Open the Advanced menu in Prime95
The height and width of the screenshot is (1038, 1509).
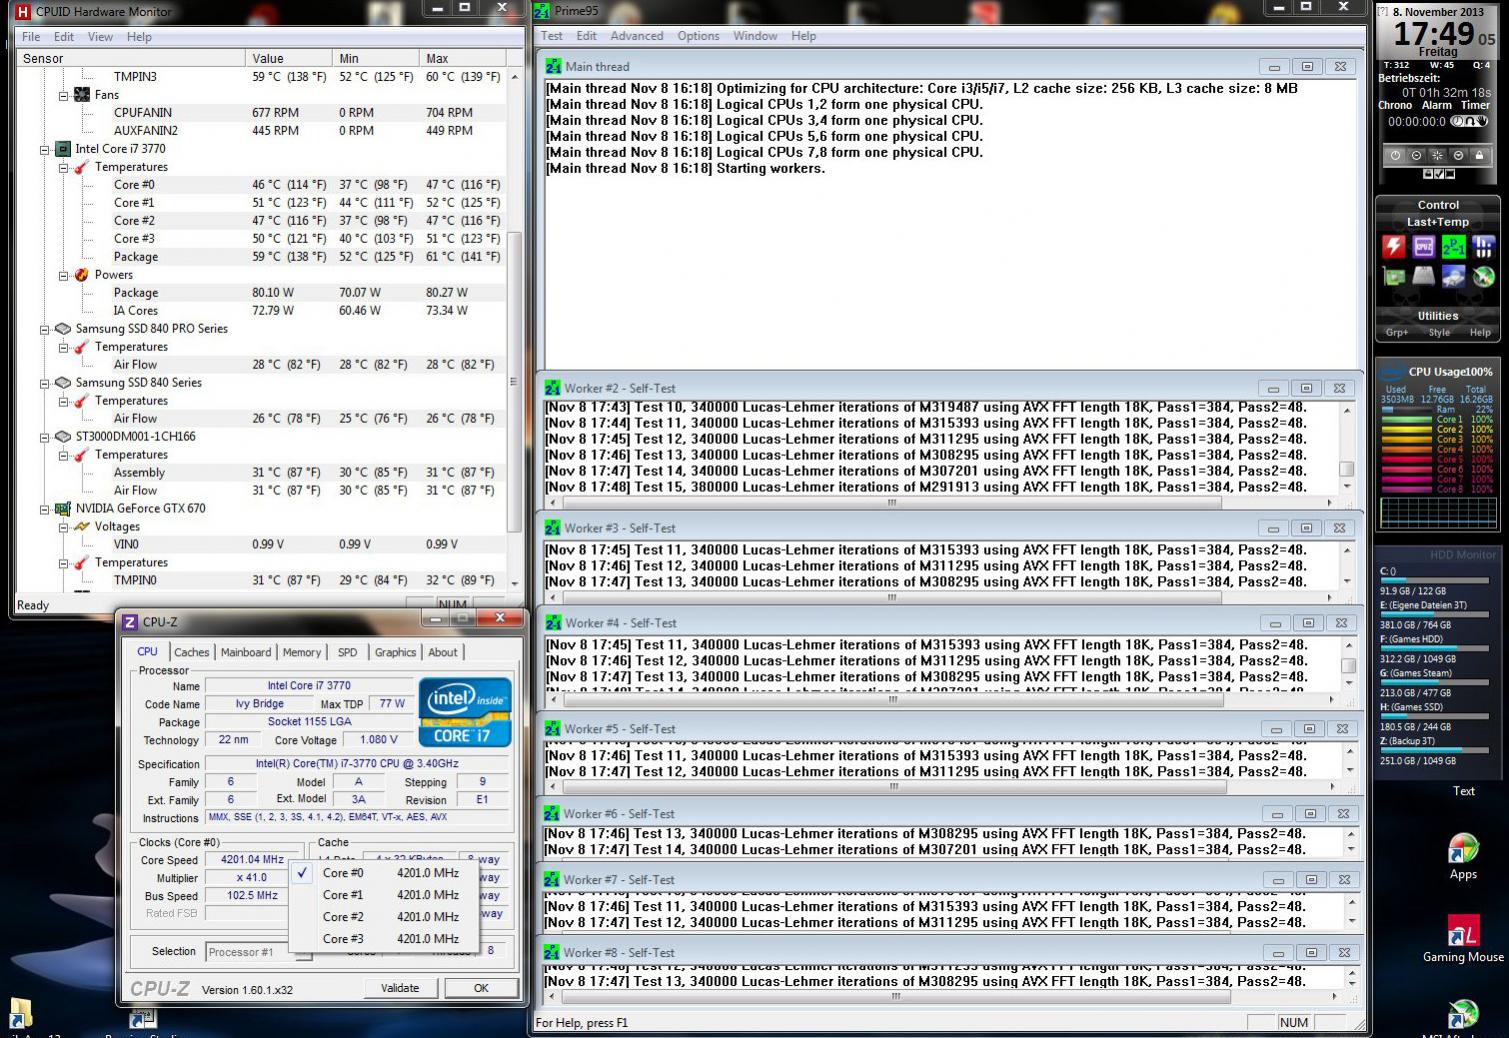click(x=637, y=36)
